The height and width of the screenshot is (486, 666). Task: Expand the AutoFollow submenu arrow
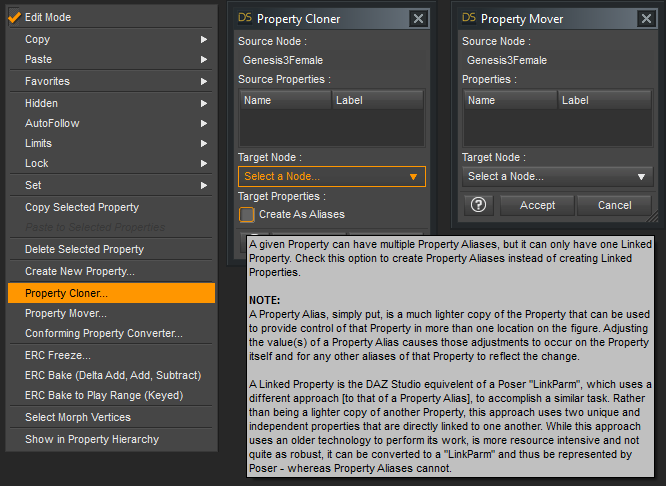pyautogui.click(x=204, y=123)
